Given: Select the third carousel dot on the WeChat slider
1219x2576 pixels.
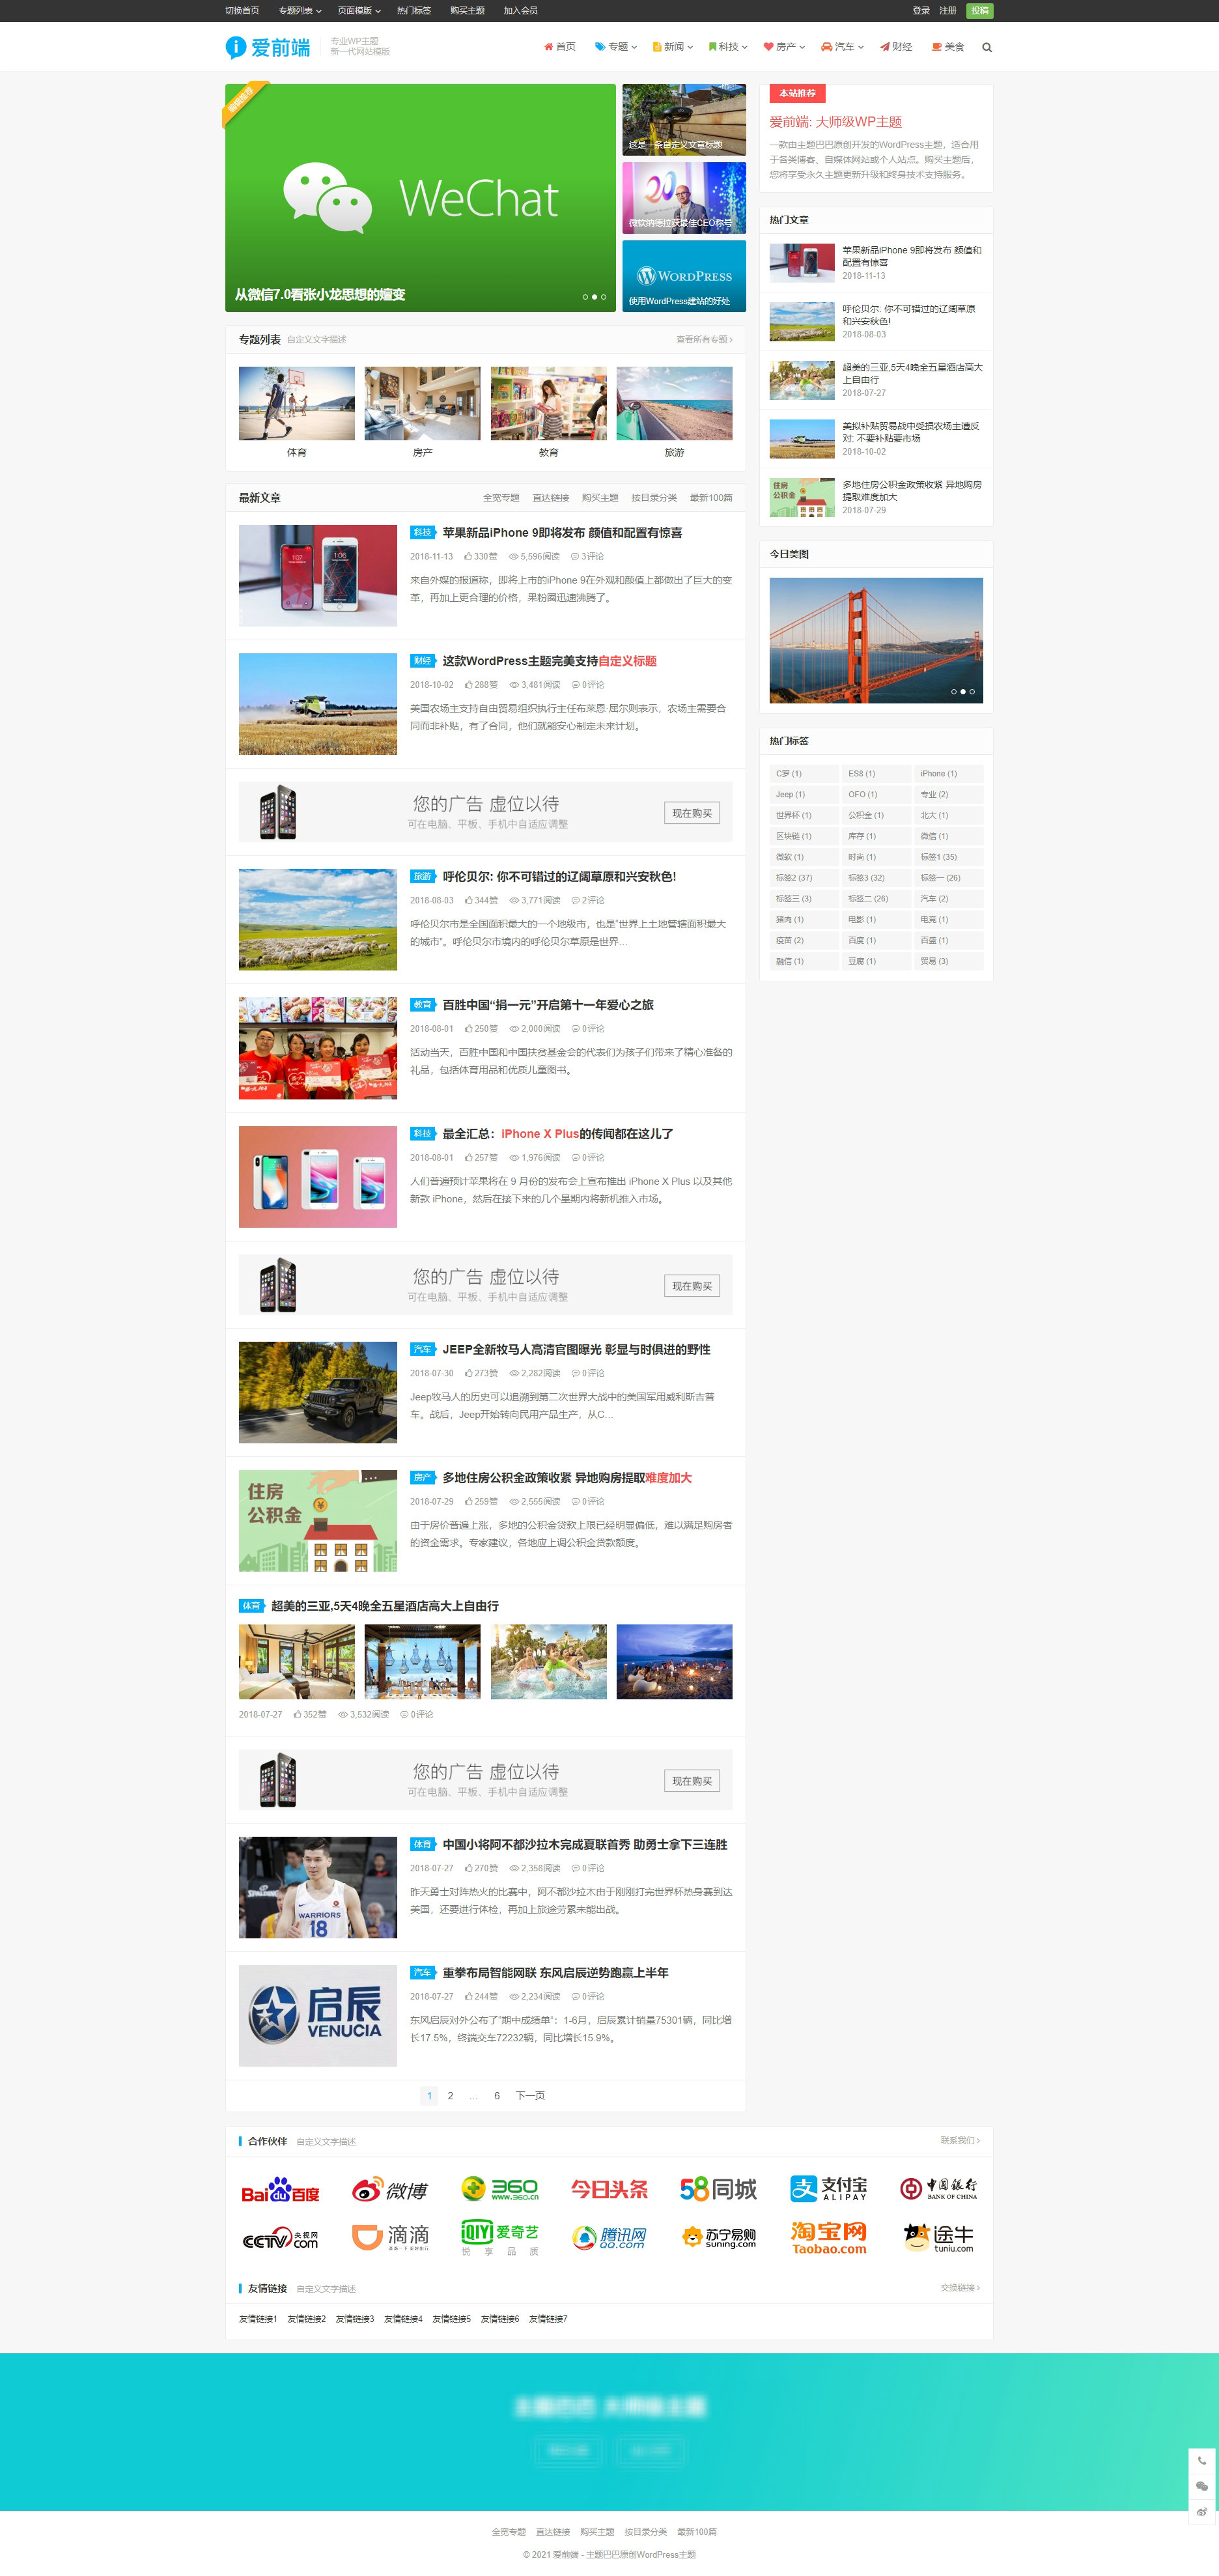Looking at the screenshot, I should tap(604, 297).
